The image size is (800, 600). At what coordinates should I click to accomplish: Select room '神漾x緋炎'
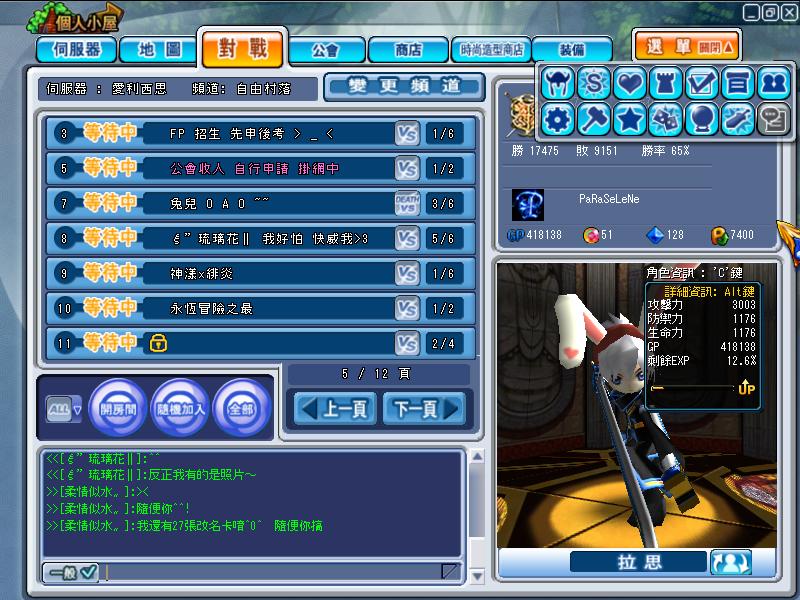(261, 273)
